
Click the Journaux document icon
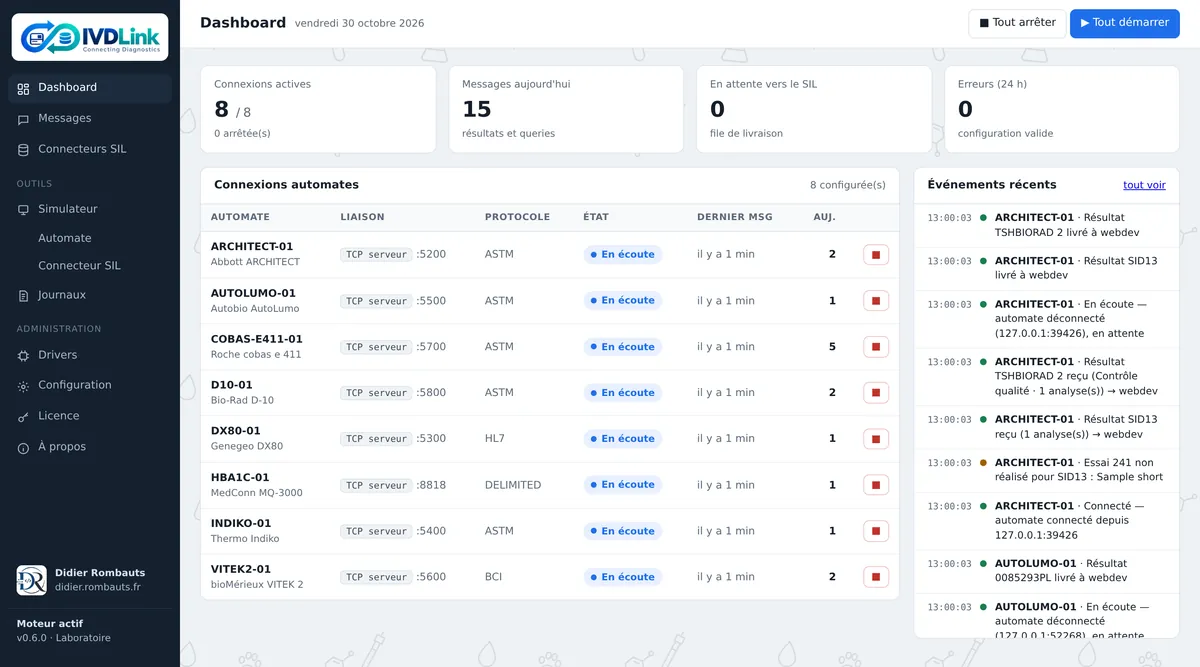(23, 296)
